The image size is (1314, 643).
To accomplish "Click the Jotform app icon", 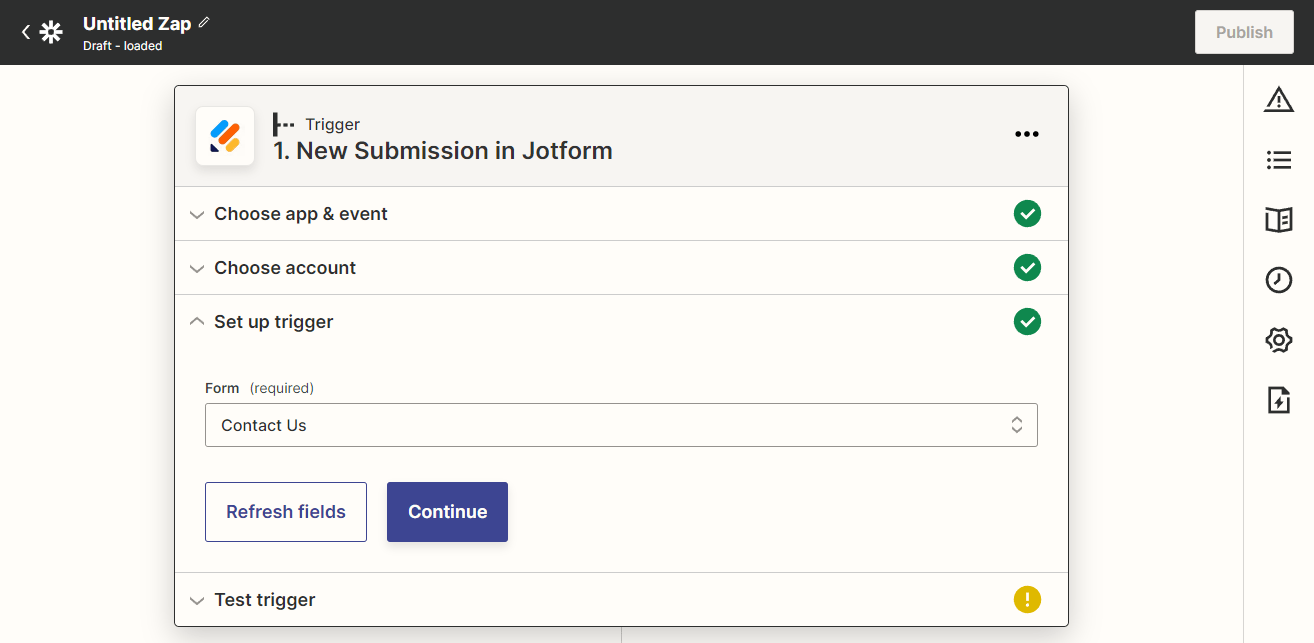I will point(225,136).
